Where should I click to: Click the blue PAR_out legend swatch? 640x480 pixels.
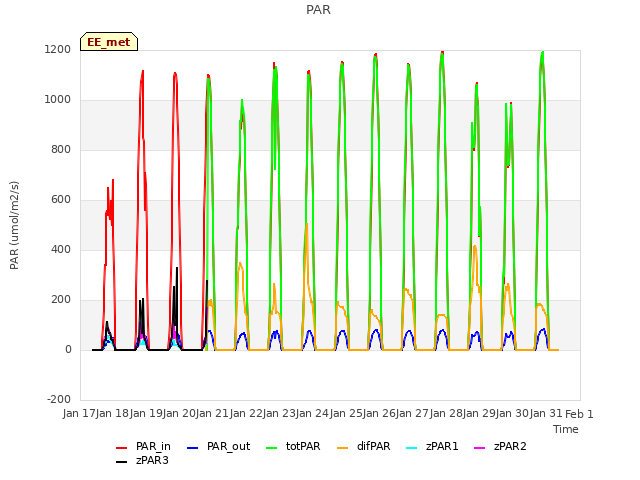tap(192, 448)
